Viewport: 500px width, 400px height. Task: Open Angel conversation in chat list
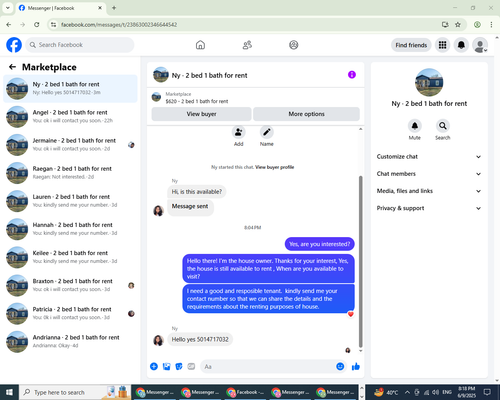(x=70, y=117)
